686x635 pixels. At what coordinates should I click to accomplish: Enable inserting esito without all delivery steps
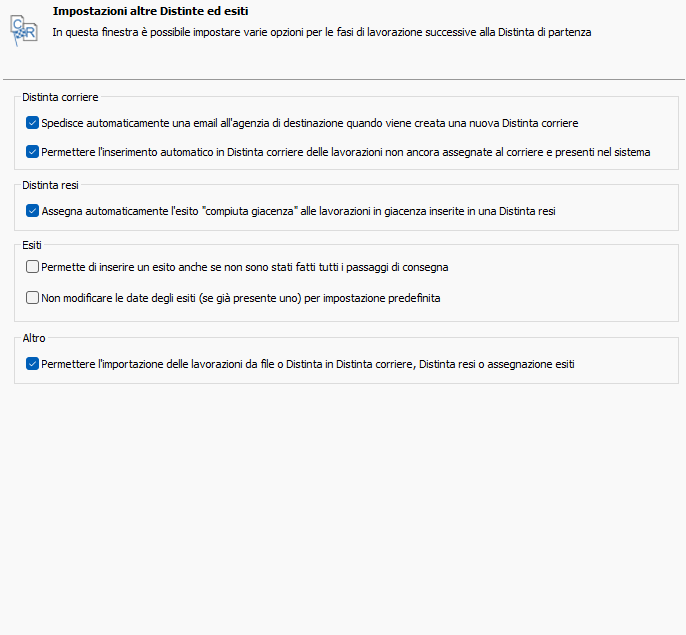(33, 267)
